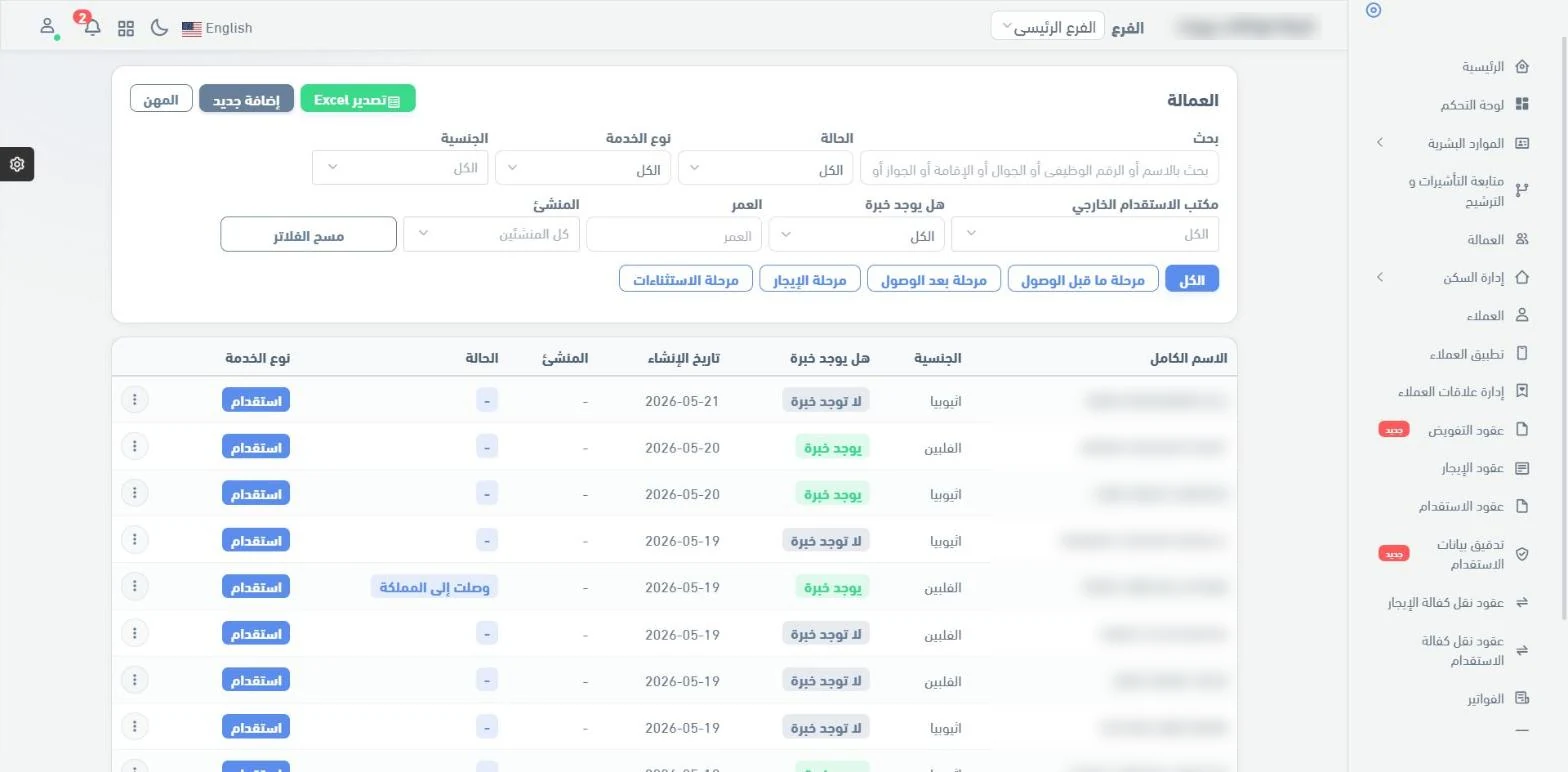
Task: Click the إضافة جديد button
Action: pos(246,99)
